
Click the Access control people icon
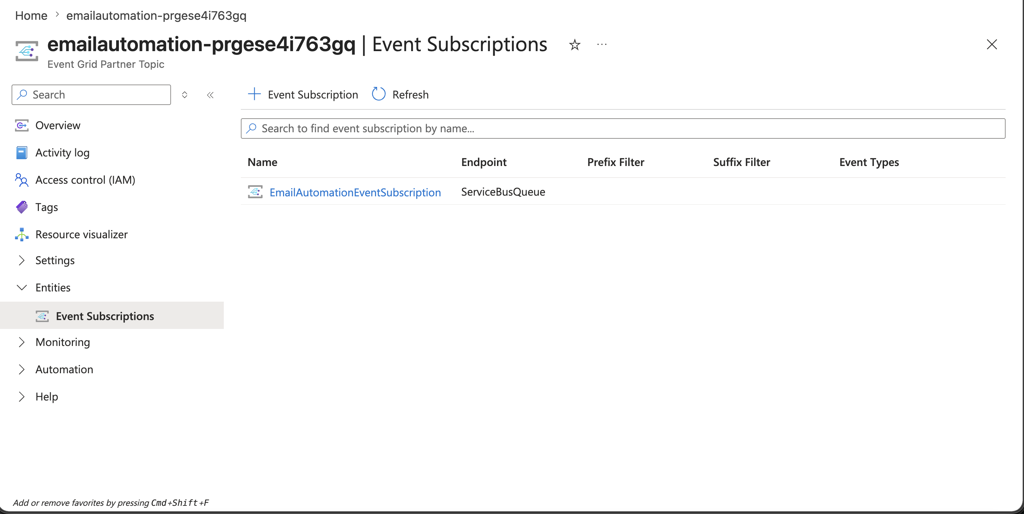tap(22, 180)
